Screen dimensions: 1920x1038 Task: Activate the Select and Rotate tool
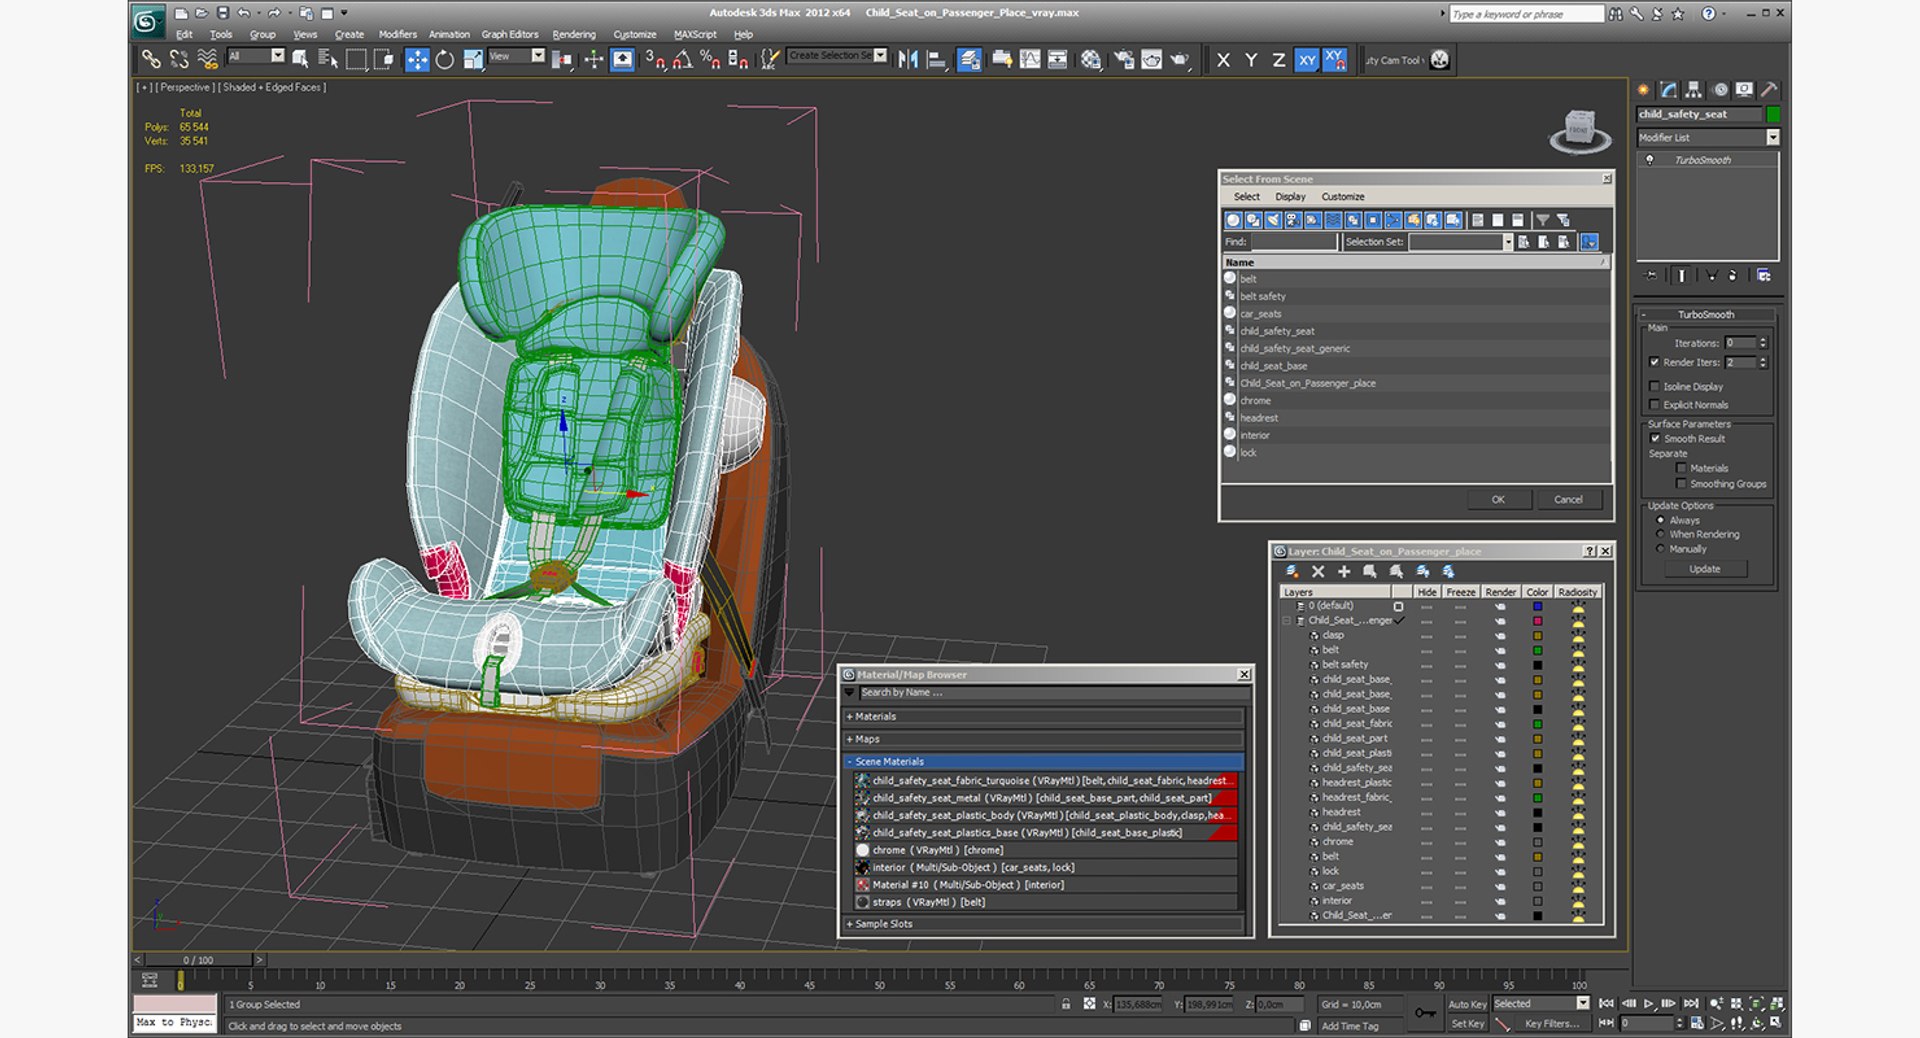pyautogui.click(x=445, y=60)
